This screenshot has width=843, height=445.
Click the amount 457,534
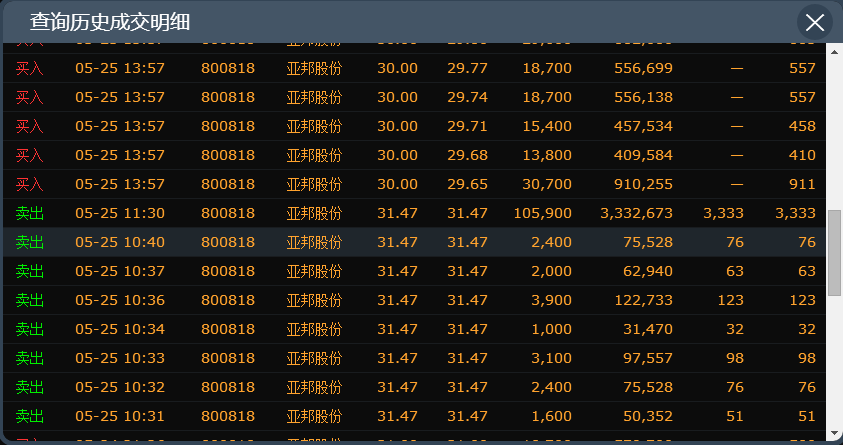[x=643, y=126]
